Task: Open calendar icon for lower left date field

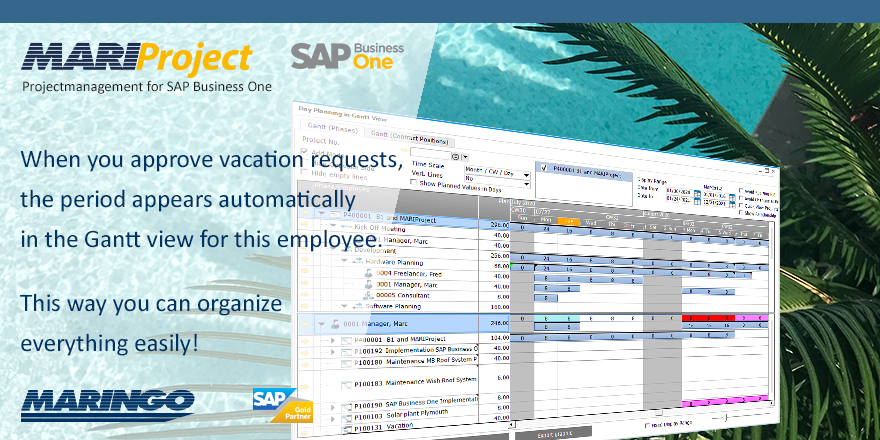Action: click(x=697, y=201)
